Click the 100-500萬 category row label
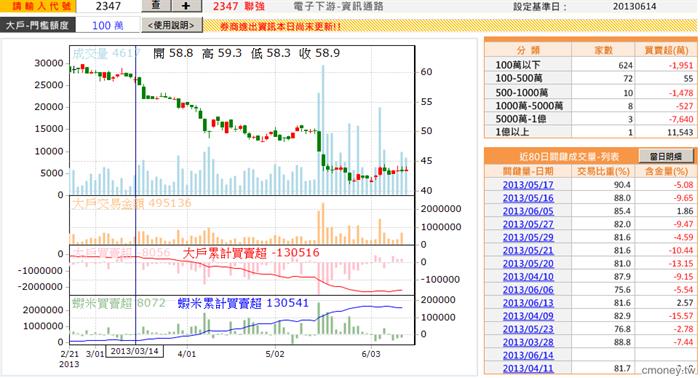Screen dimensions: 700x378 point(519,79)
